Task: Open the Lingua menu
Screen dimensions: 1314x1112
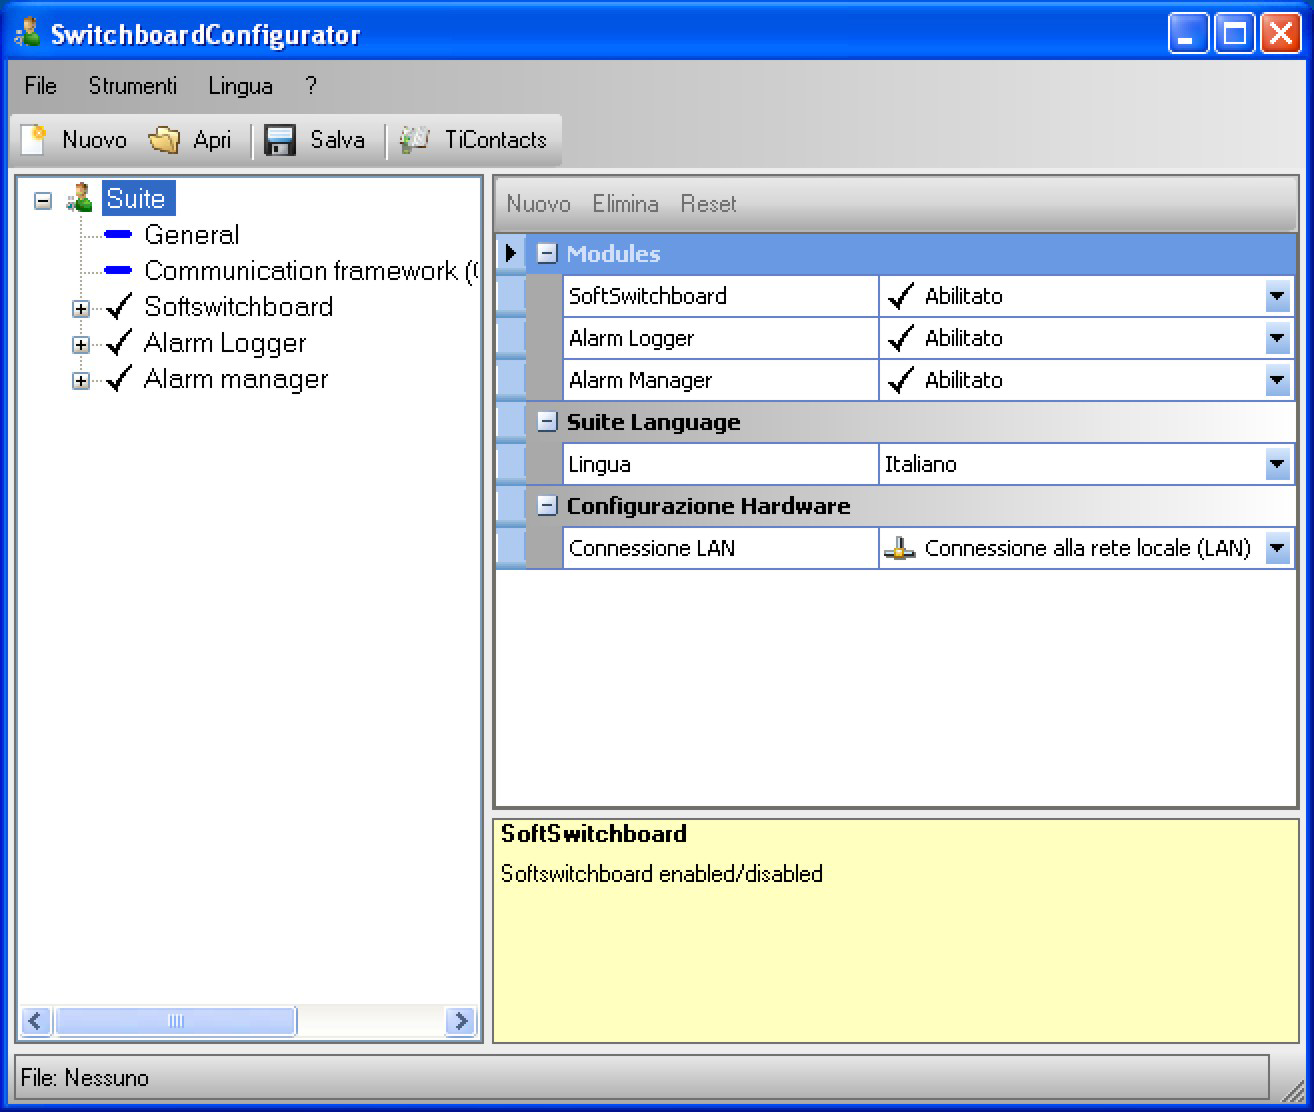Action: (241, 86)
